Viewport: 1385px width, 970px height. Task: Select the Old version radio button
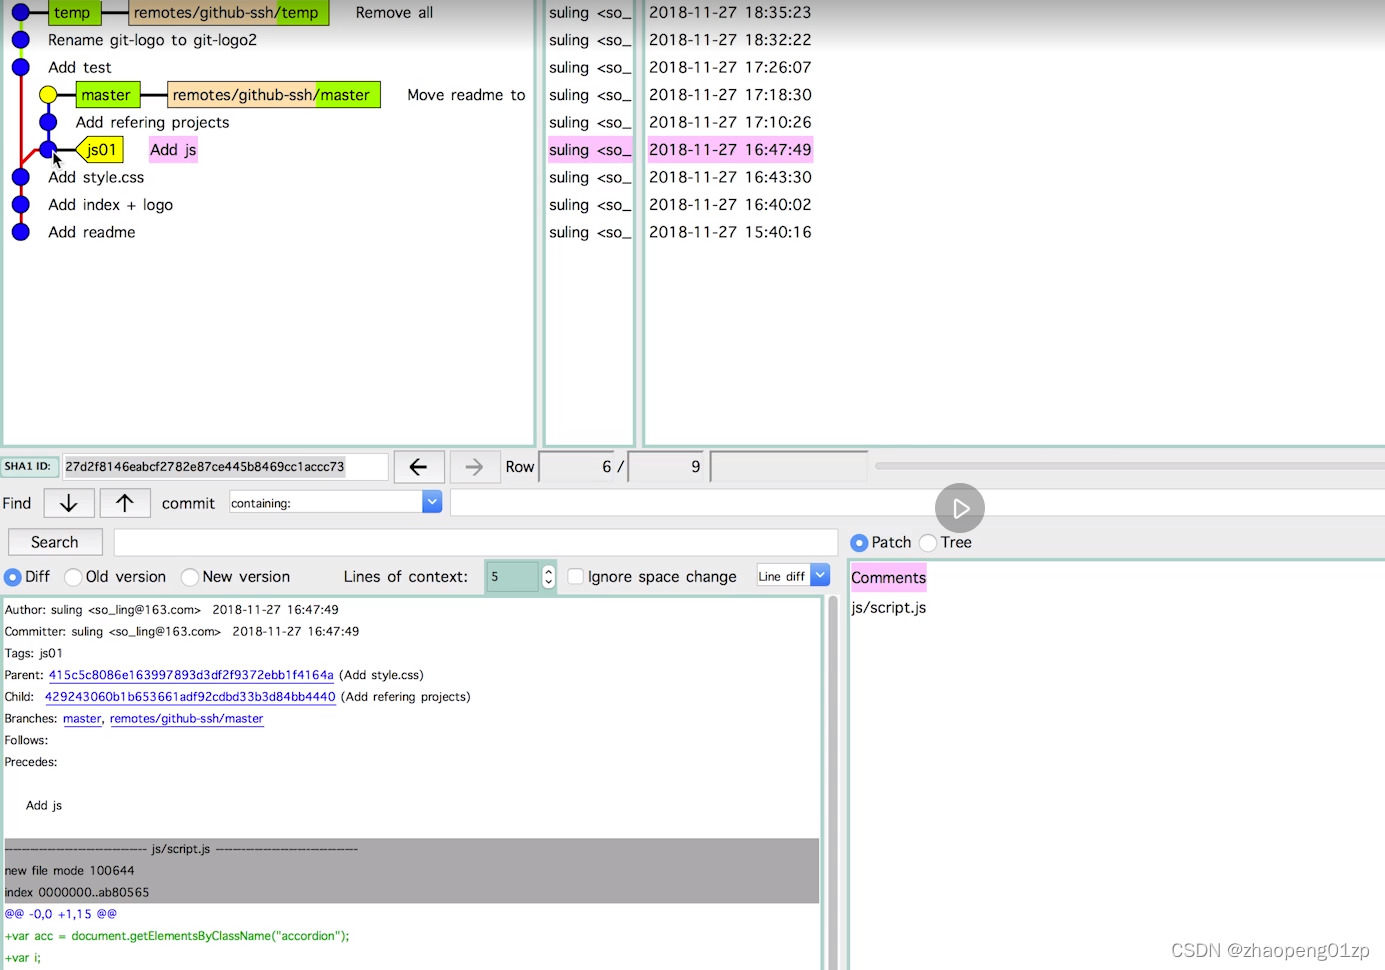73,577
